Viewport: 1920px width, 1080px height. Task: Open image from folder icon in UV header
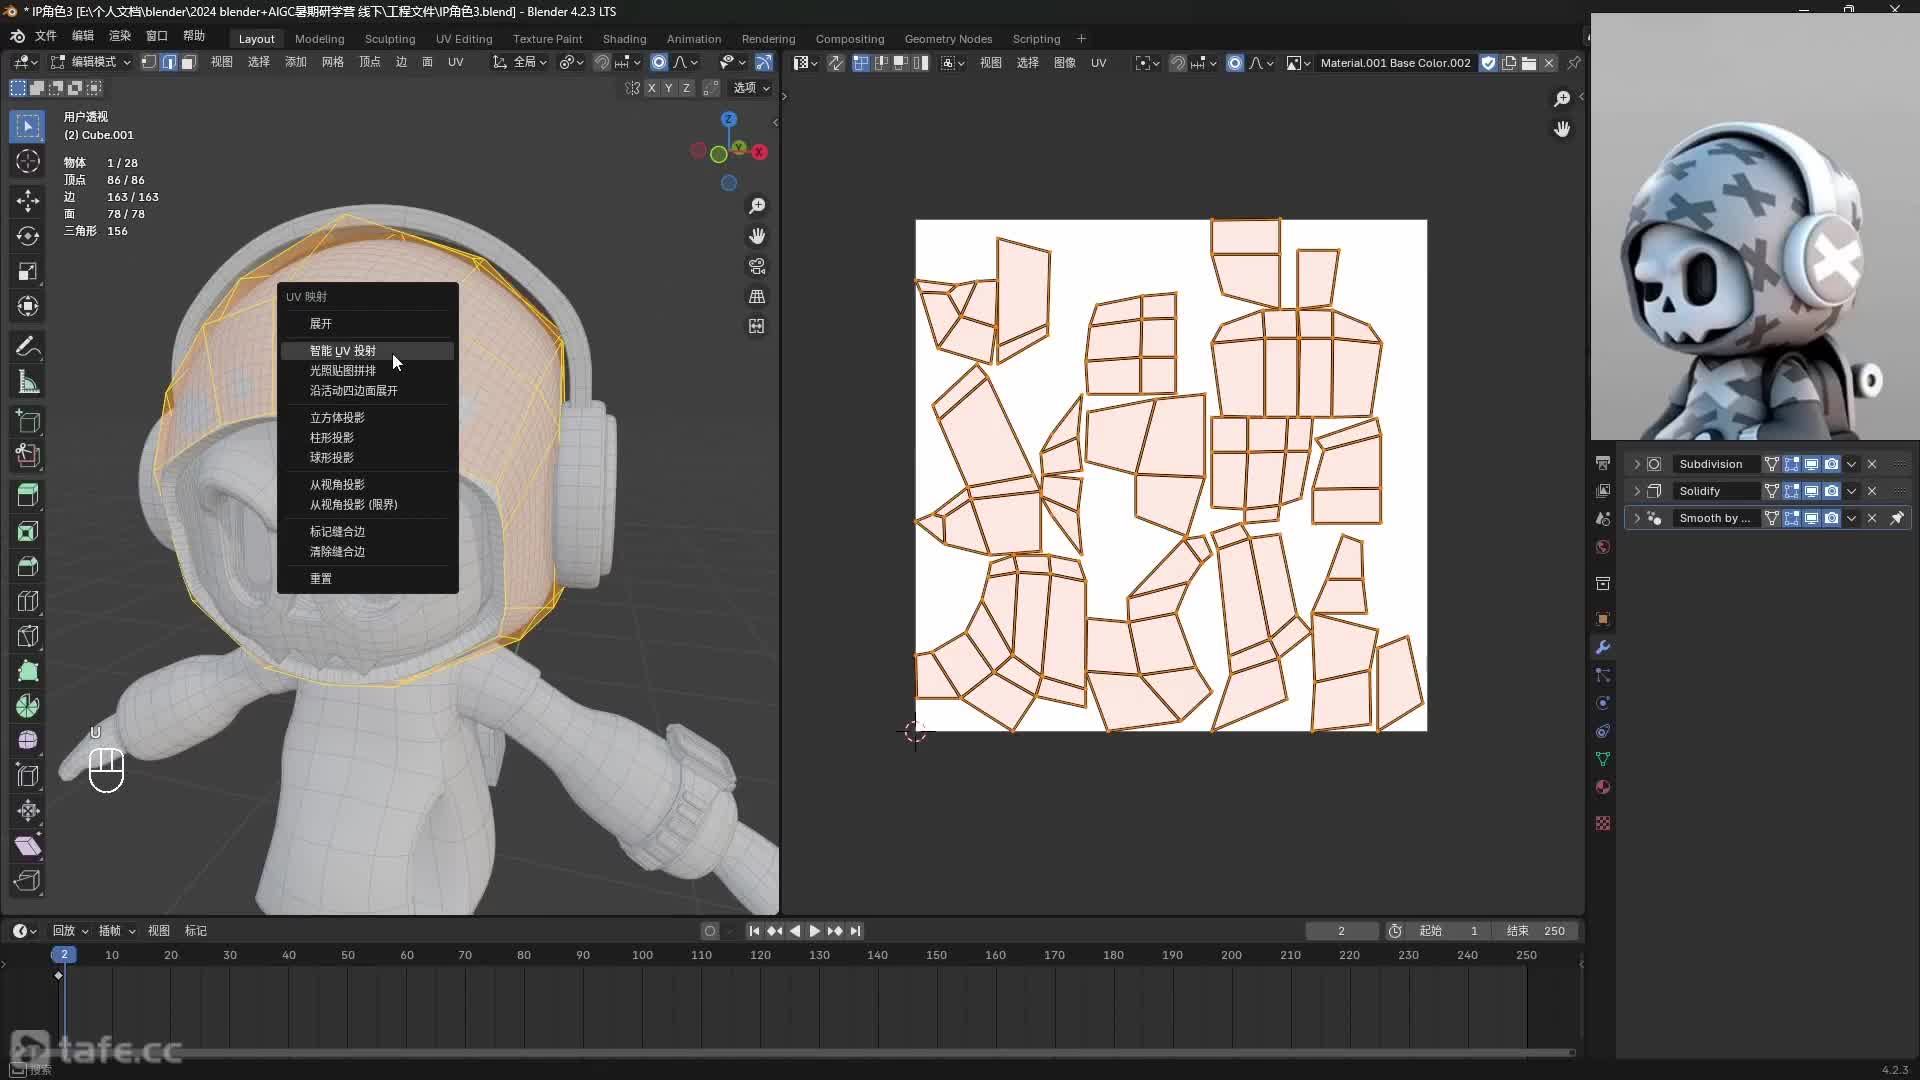tap(1529, 63)
